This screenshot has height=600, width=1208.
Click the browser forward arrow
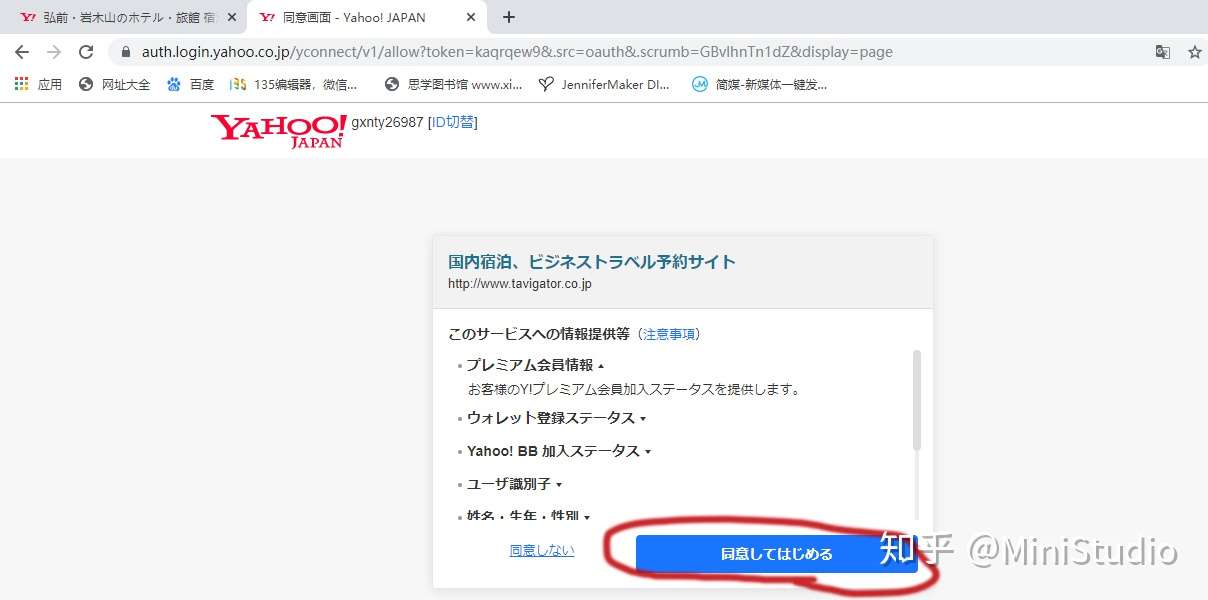[54, 52]
